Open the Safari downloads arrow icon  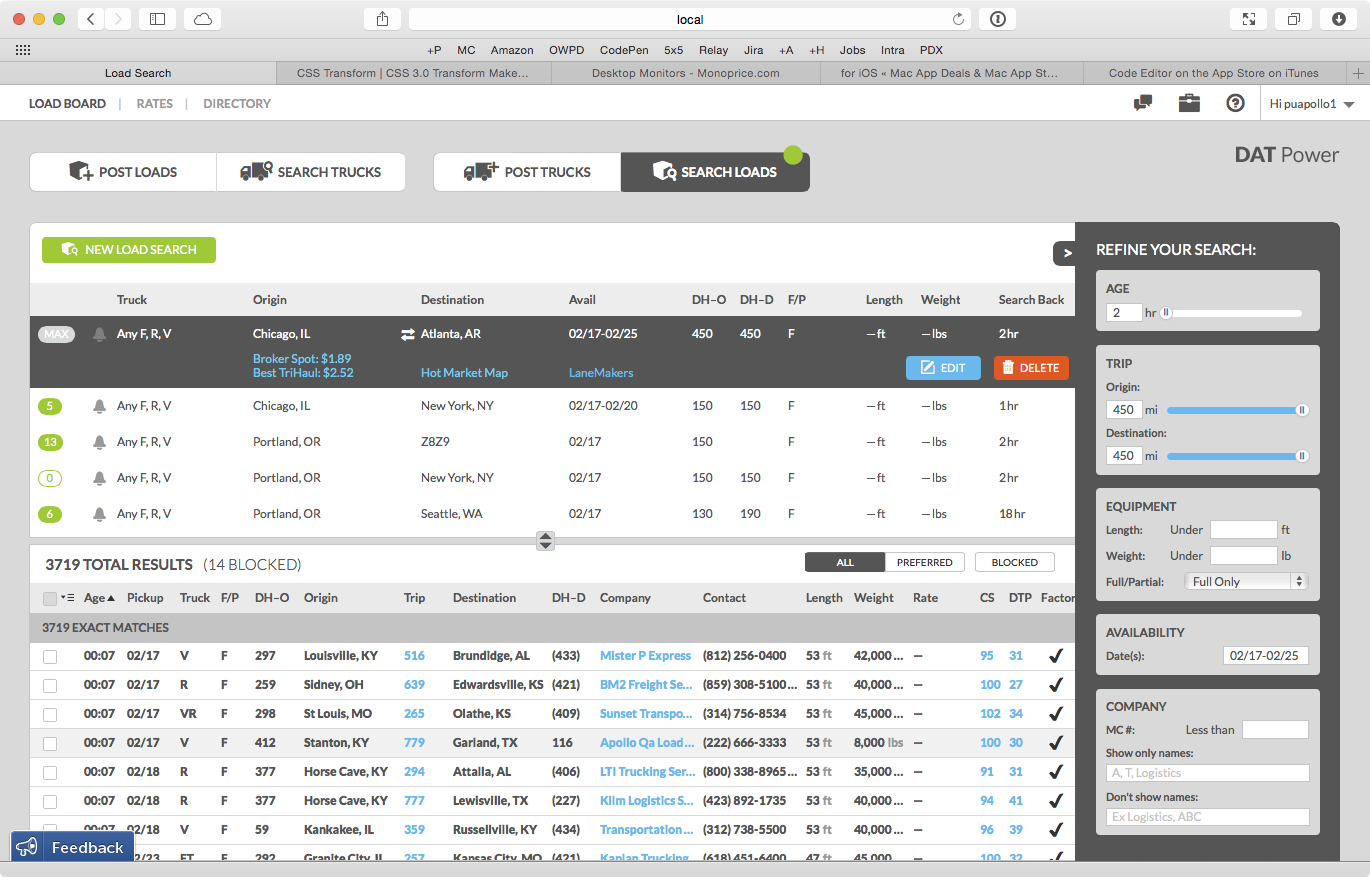click(x=1339, y=19)
